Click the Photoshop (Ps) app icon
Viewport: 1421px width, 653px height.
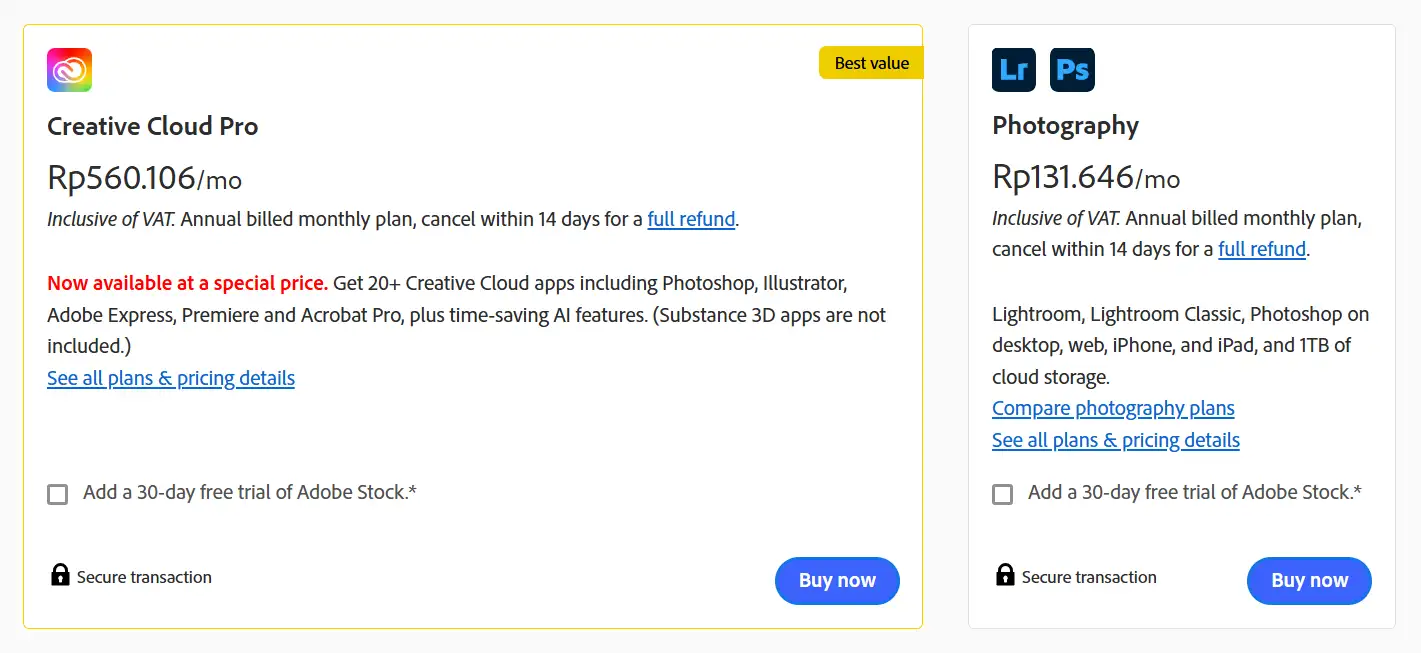click(1072, 70)
